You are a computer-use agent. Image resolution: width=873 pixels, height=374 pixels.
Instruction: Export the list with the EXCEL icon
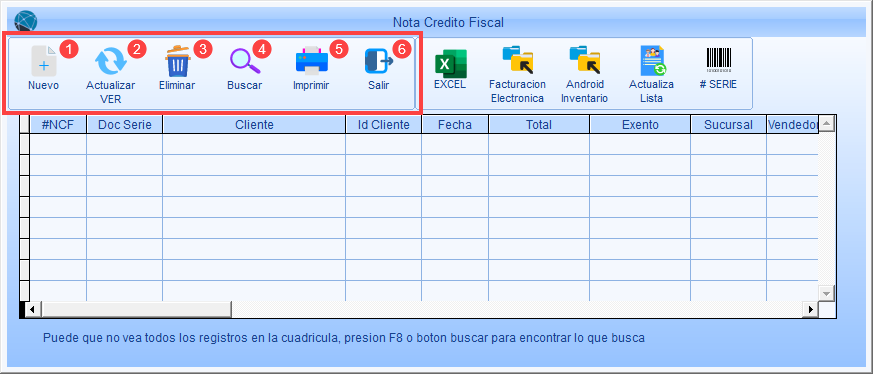click(450, 63)
